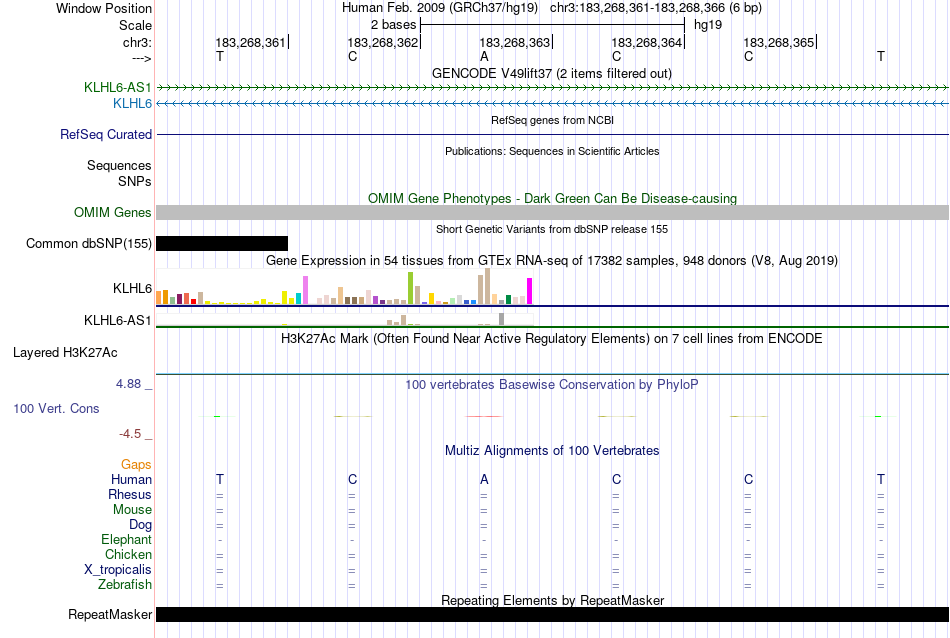Open the RefSeq Curated track label
950x638 pixels.
[105, 135]
